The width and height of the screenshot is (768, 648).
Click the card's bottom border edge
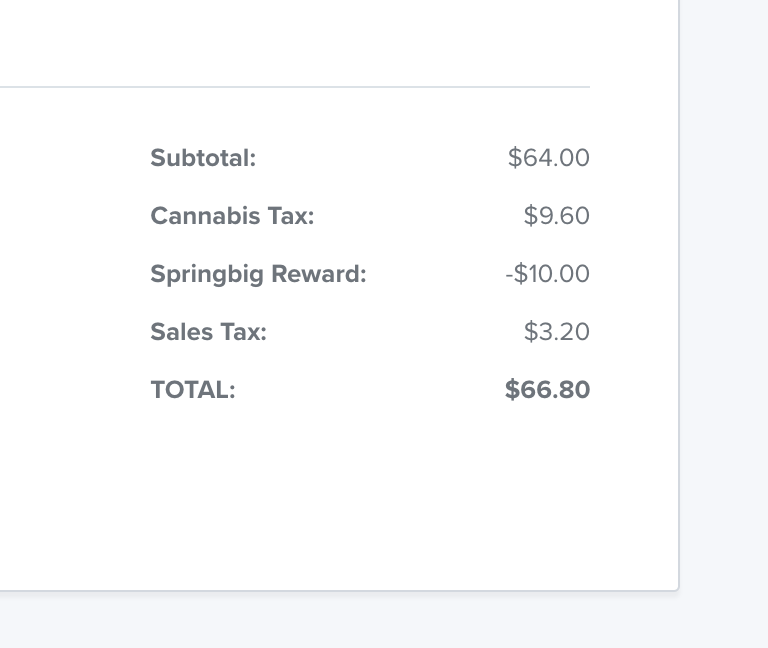[x=338, y=591]
